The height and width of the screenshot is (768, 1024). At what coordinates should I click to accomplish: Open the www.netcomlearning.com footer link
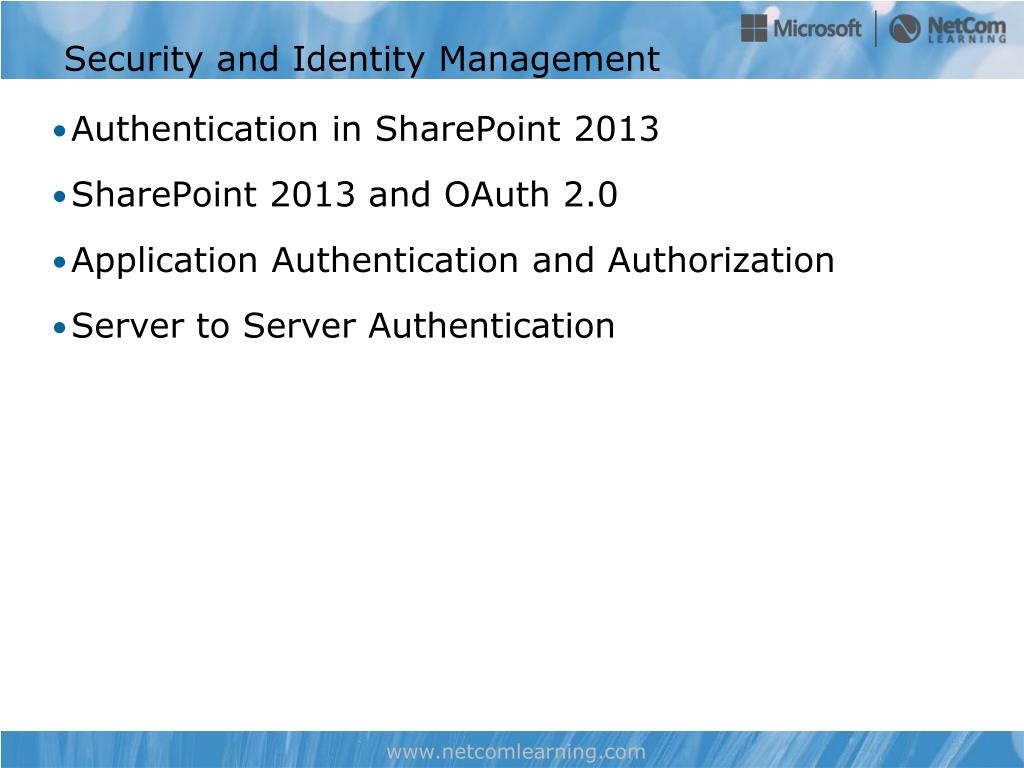pos(516,752)
